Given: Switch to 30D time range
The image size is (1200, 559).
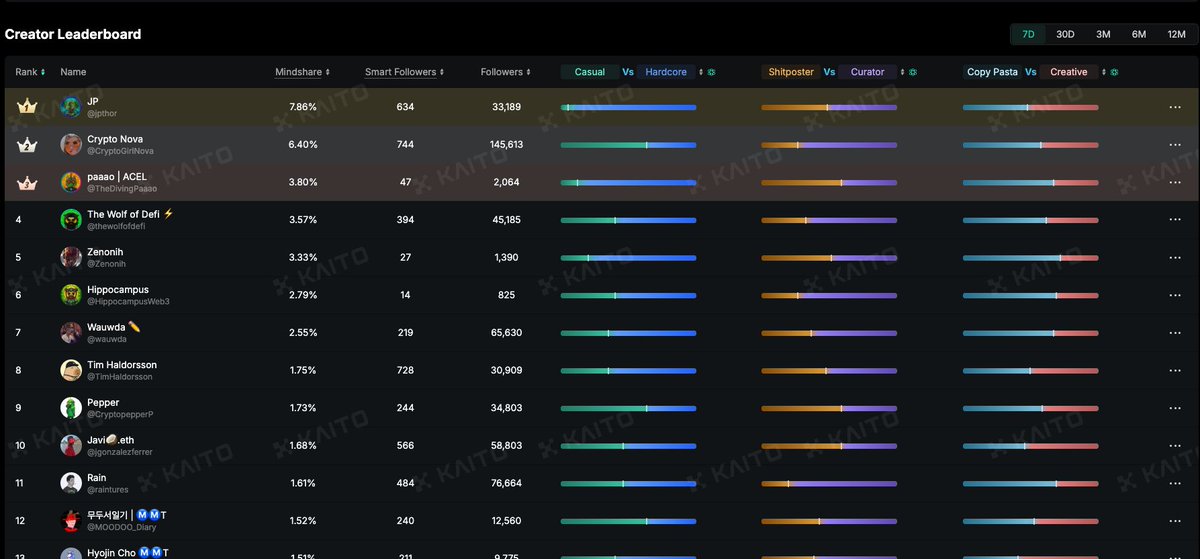Looking at the screenshot, I should coord(1065,34).
